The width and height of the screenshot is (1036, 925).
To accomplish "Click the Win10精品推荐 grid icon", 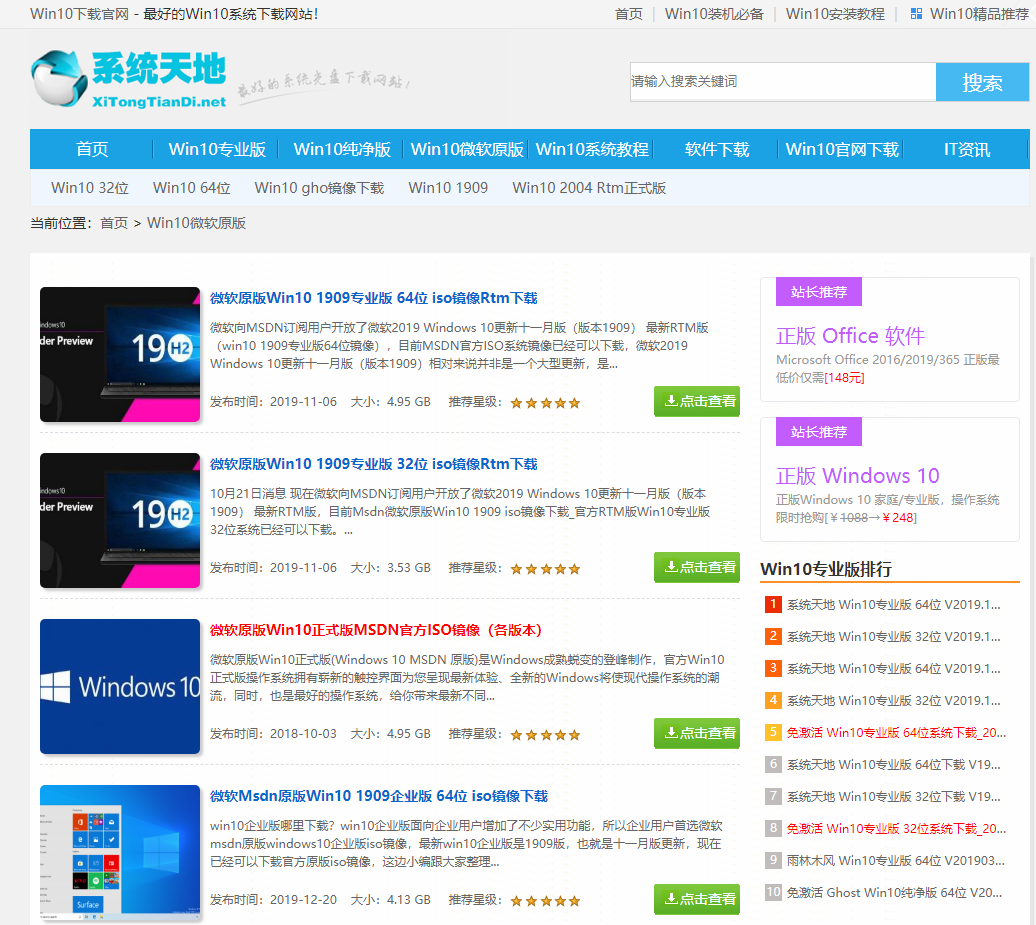I will 916,14.
